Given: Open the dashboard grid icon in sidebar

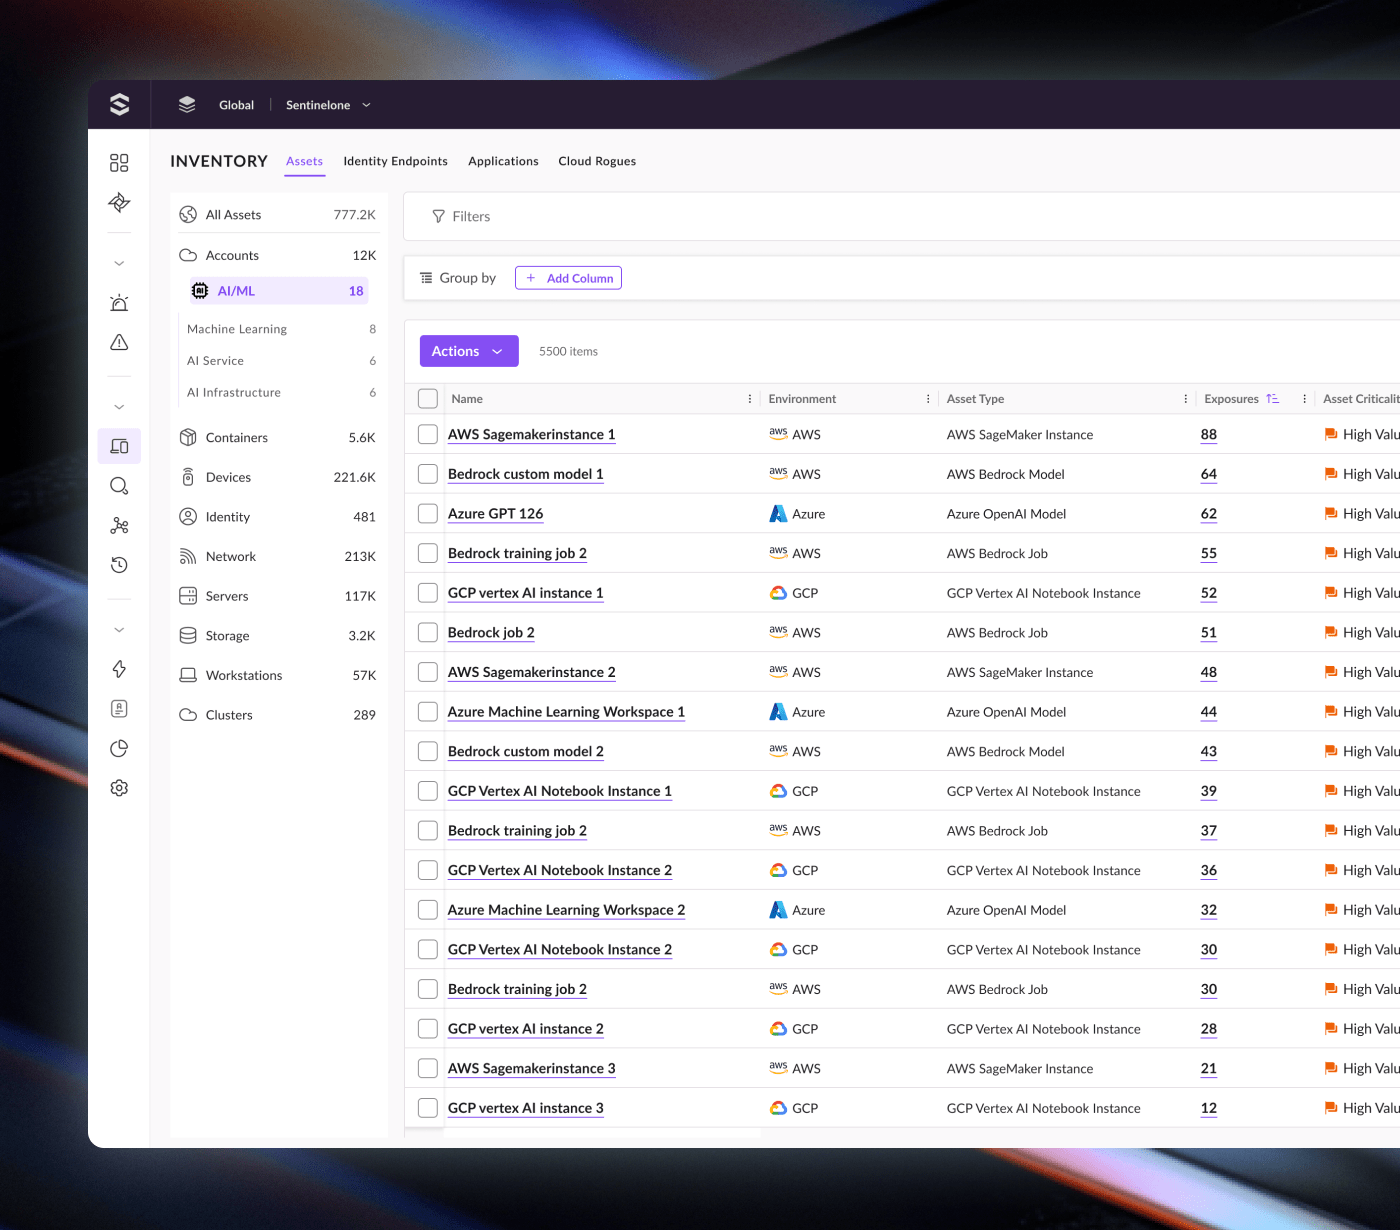Looking at the screenshot, I should pyautogui.click(x=119, y=163).
